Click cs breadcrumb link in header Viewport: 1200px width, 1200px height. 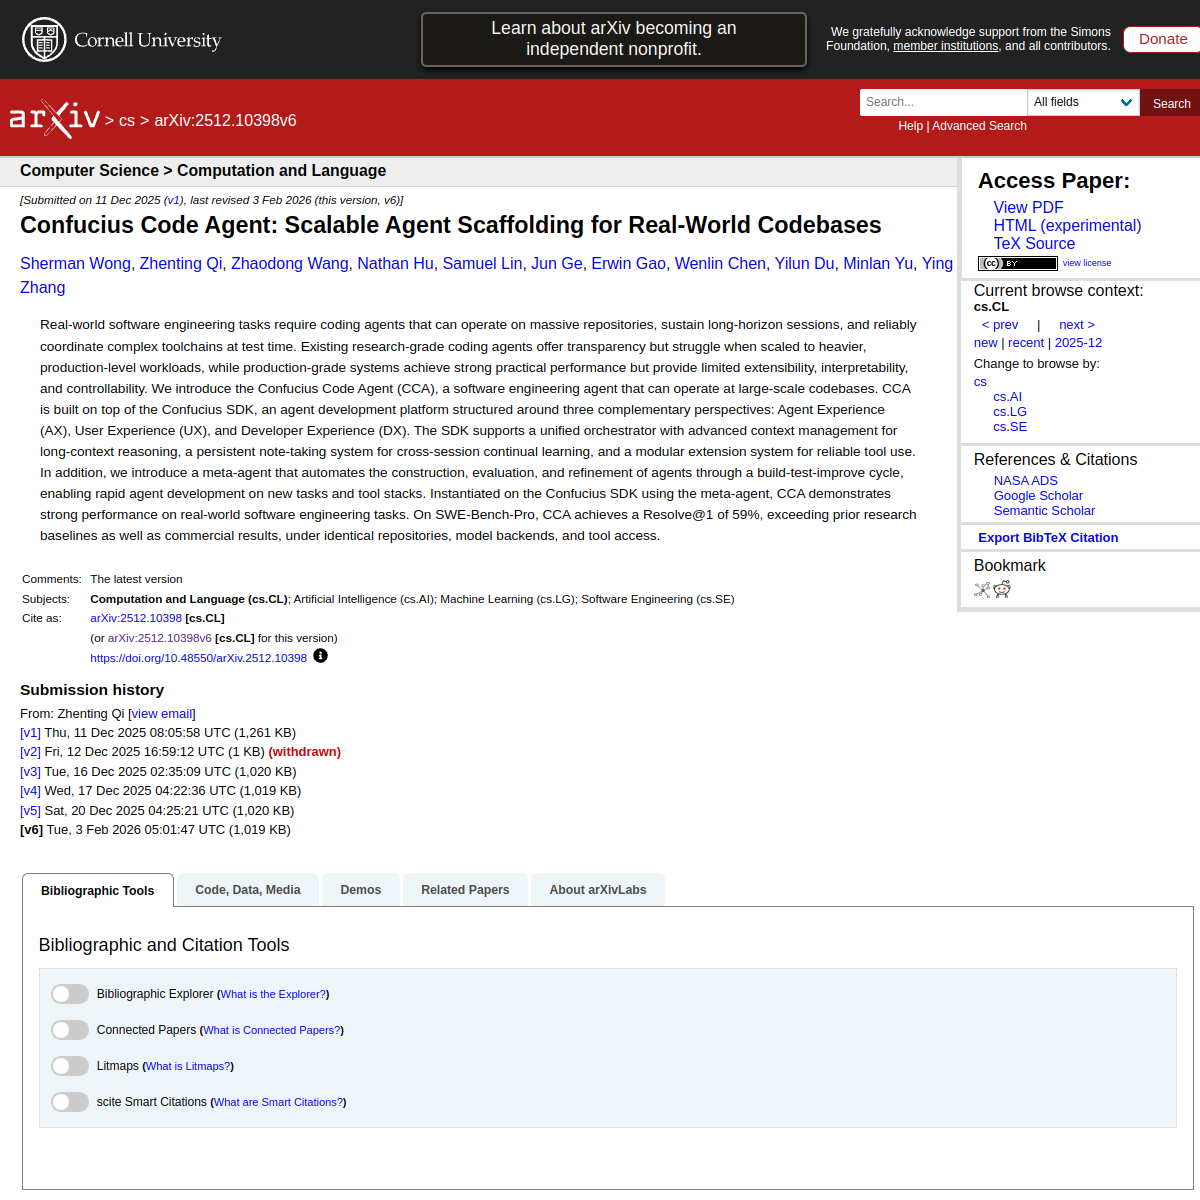127,120
